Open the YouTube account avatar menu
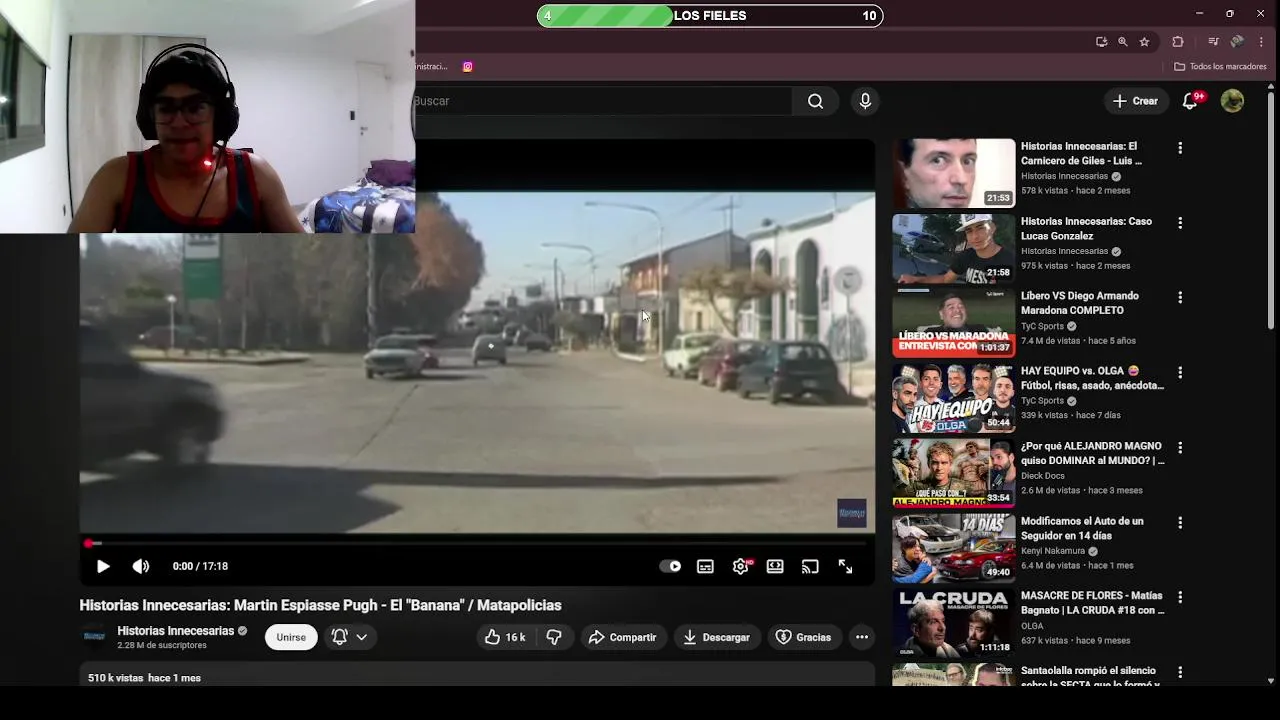1280x720 pixels. (1232, 101)
